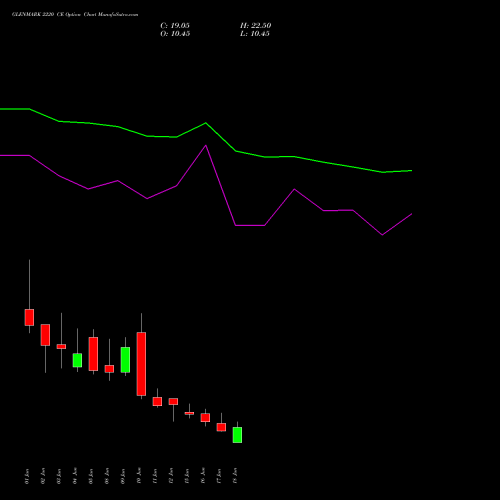This screenshot has height=500, width=500.
Task: Click the green candle for 04 Jan
Action: click(77, 360)
